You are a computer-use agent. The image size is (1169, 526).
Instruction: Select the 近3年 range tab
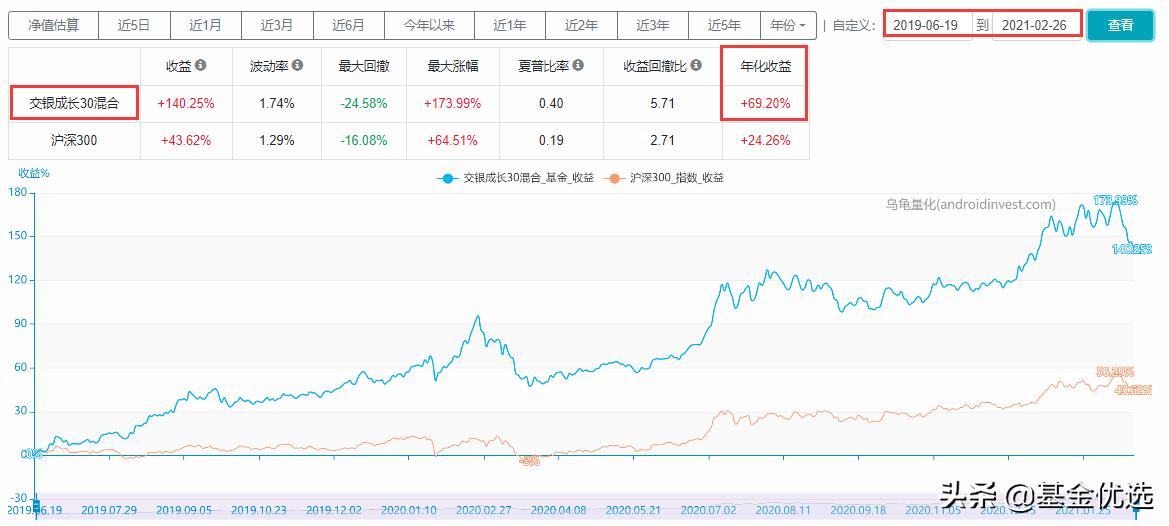[653, 25]
